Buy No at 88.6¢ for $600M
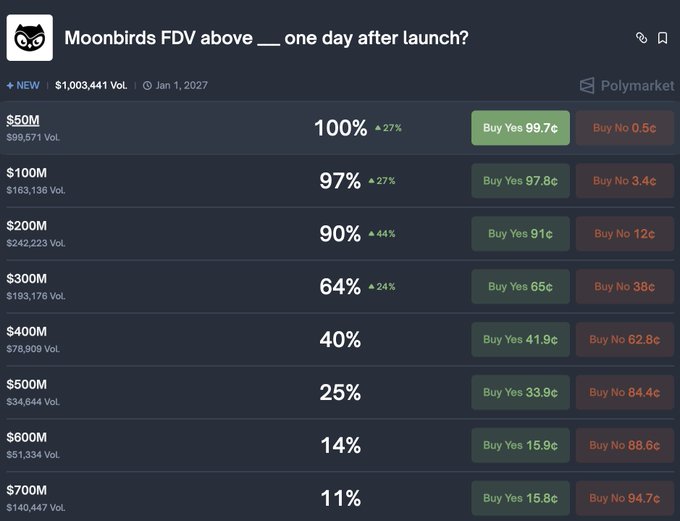The width and height of the screenshot is (680, 521). (624, 445)
